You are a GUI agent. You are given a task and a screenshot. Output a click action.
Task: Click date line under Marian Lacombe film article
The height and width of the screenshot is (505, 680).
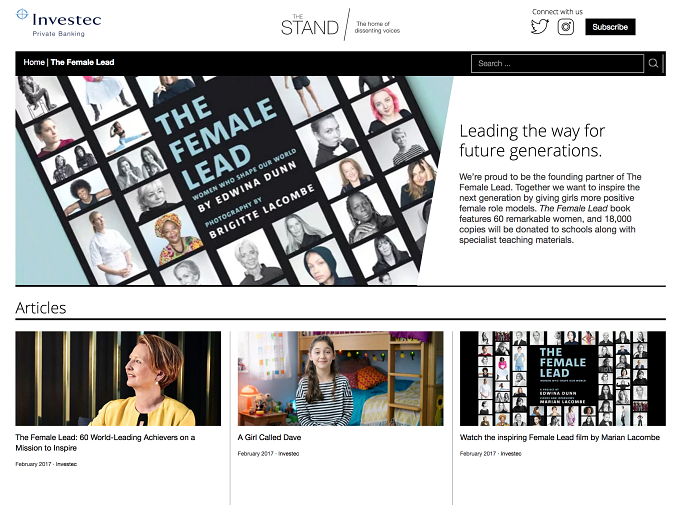pyautogui.click(x=490, y=454)
